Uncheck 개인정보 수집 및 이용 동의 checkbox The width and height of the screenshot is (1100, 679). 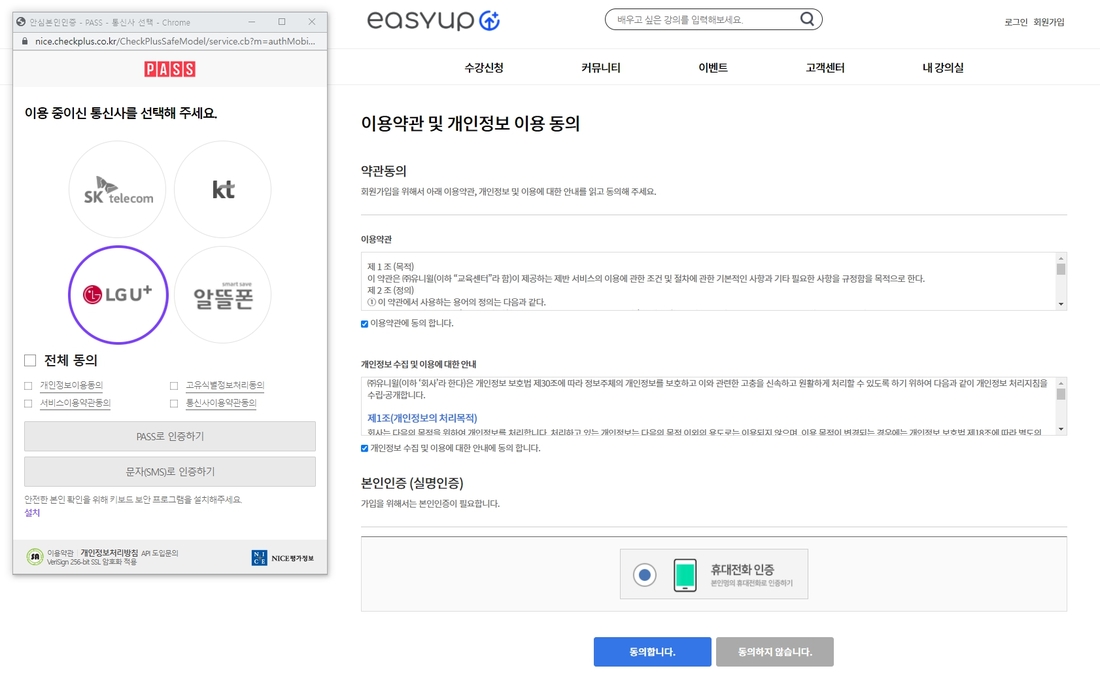click(x=365, y=449)
